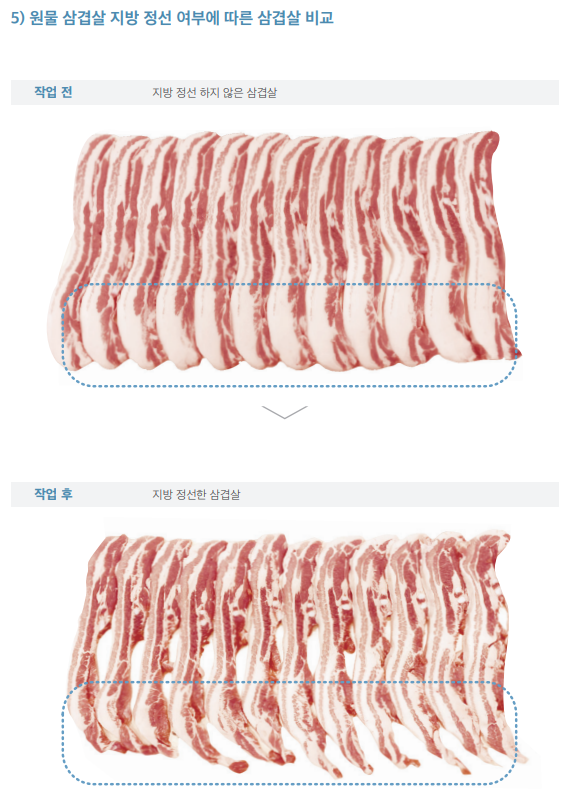The width and height of the screenshot is (561, 801).
Task: Click the empty gray bar area beside 작업 후
Action: pos(400,494)
